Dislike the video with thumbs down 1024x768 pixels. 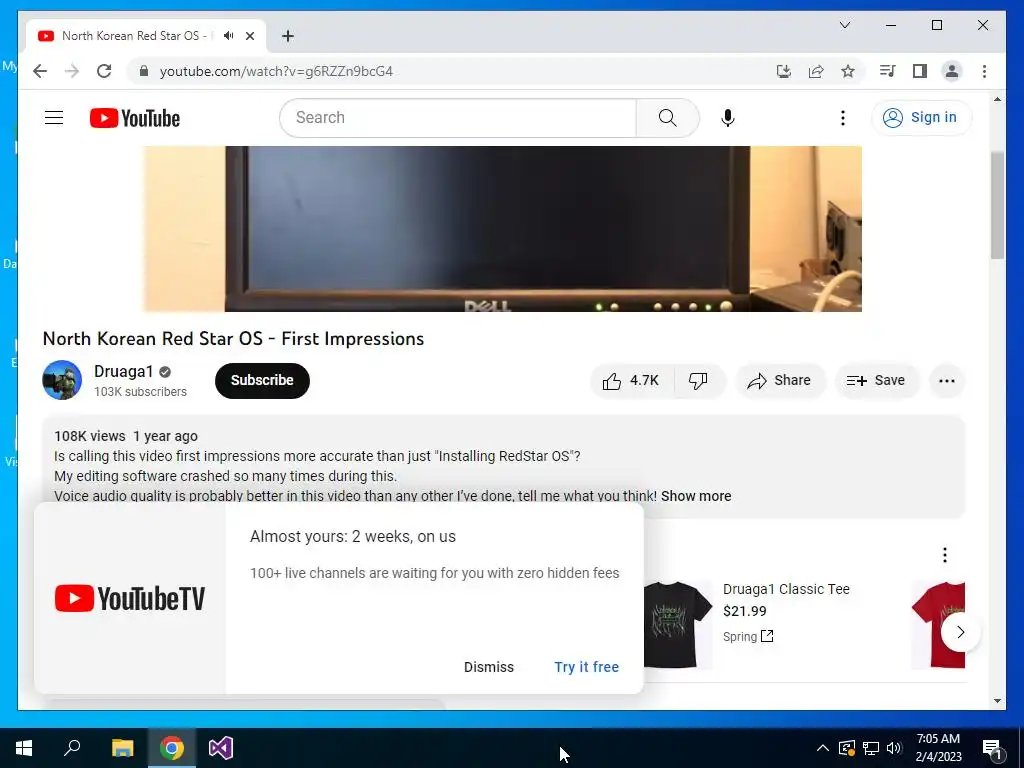point(698,381)
